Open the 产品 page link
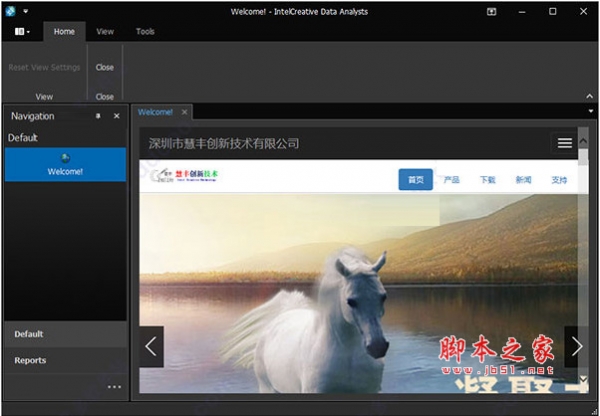The height and width of the screenshot is (416, 600). click(x=452, y=179)
